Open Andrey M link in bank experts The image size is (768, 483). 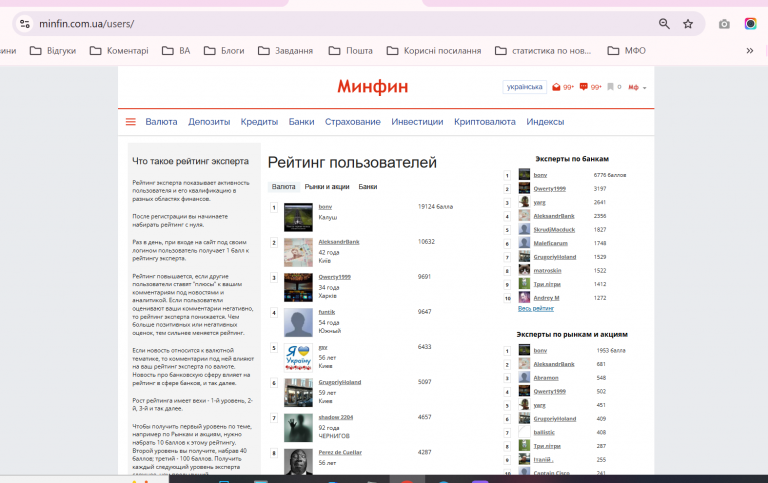547,298
